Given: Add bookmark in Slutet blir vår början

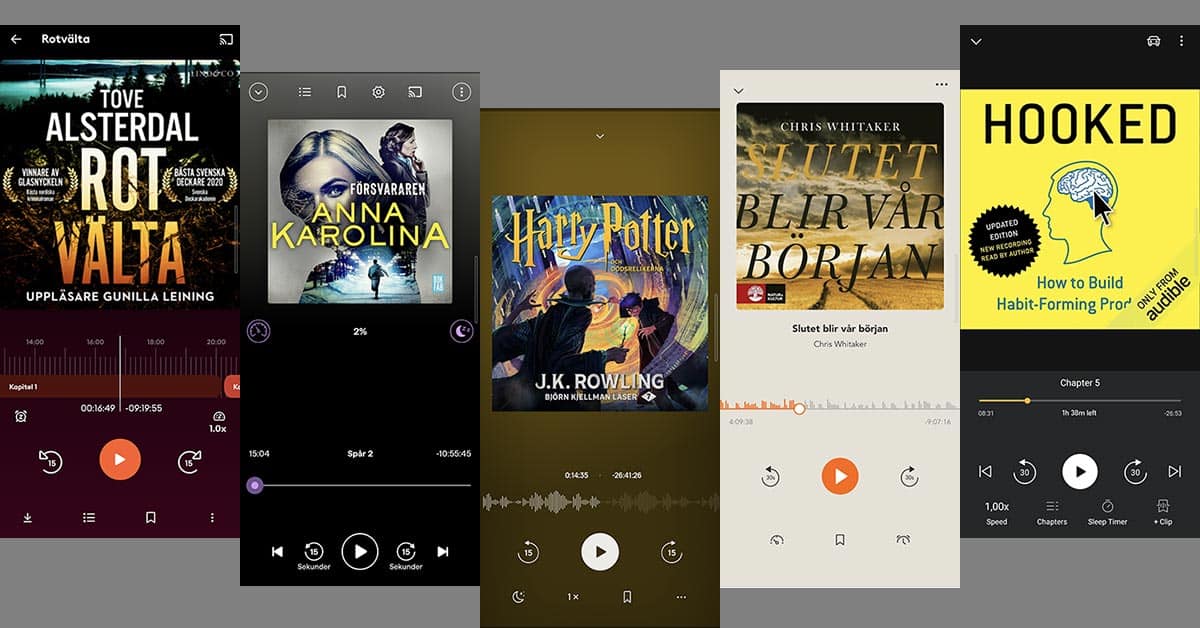Looking at the screenshot, I should (840, 540).
